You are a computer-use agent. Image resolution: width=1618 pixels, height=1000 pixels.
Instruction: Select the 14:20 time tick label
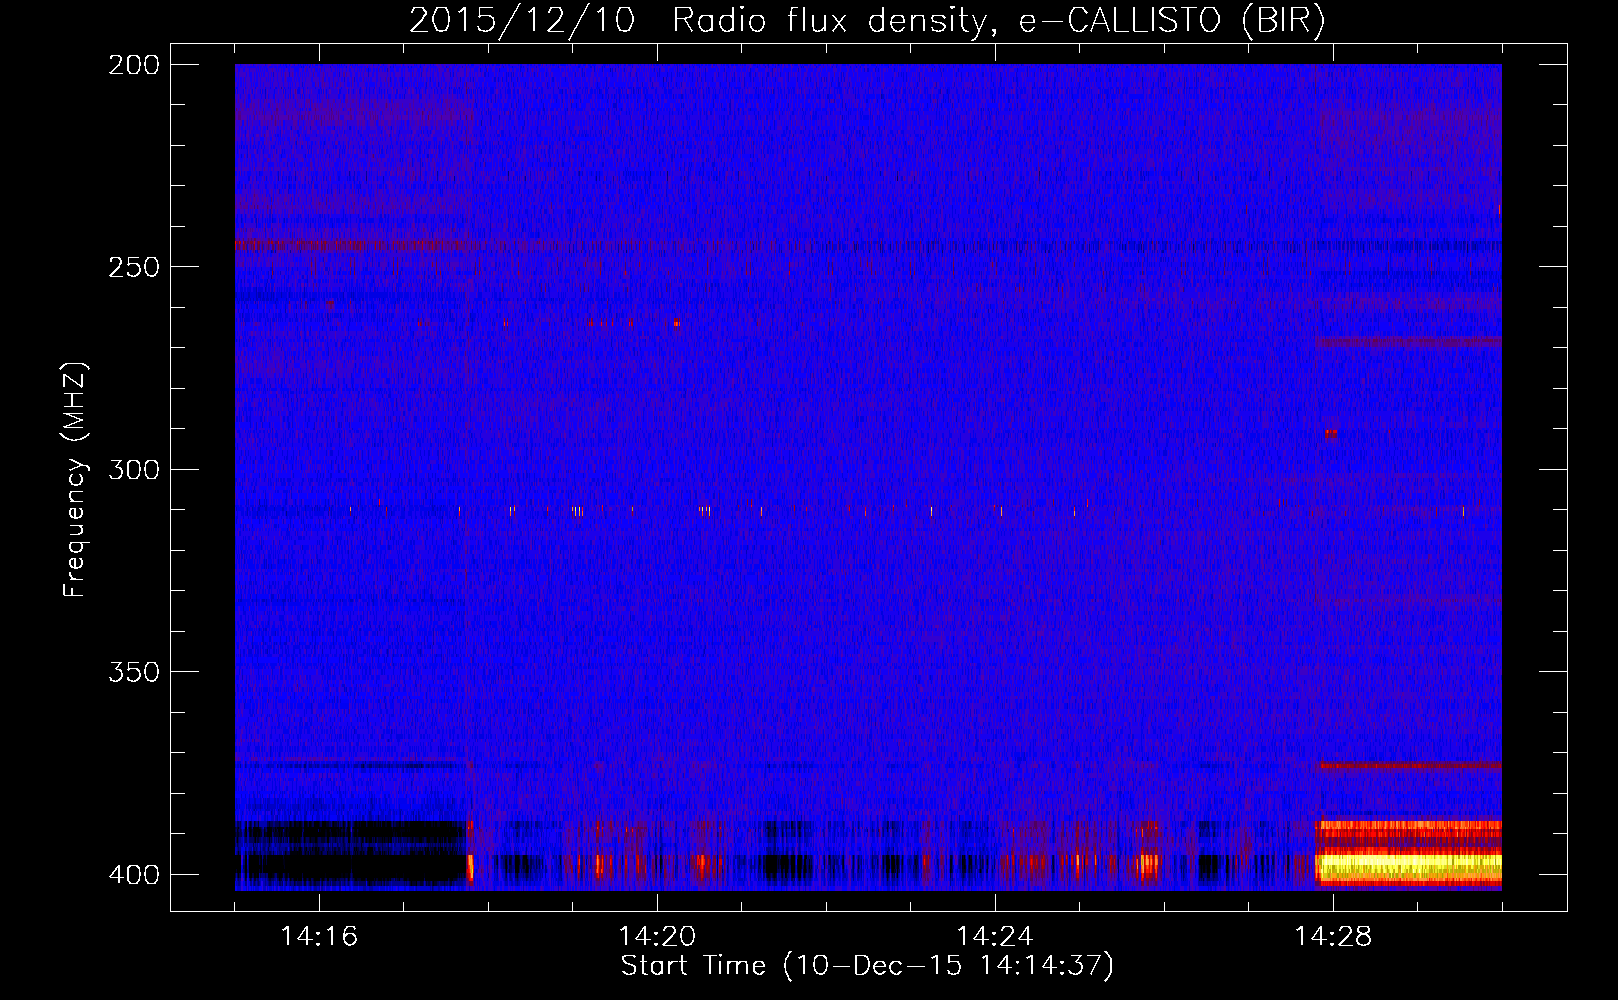[657, 936]
